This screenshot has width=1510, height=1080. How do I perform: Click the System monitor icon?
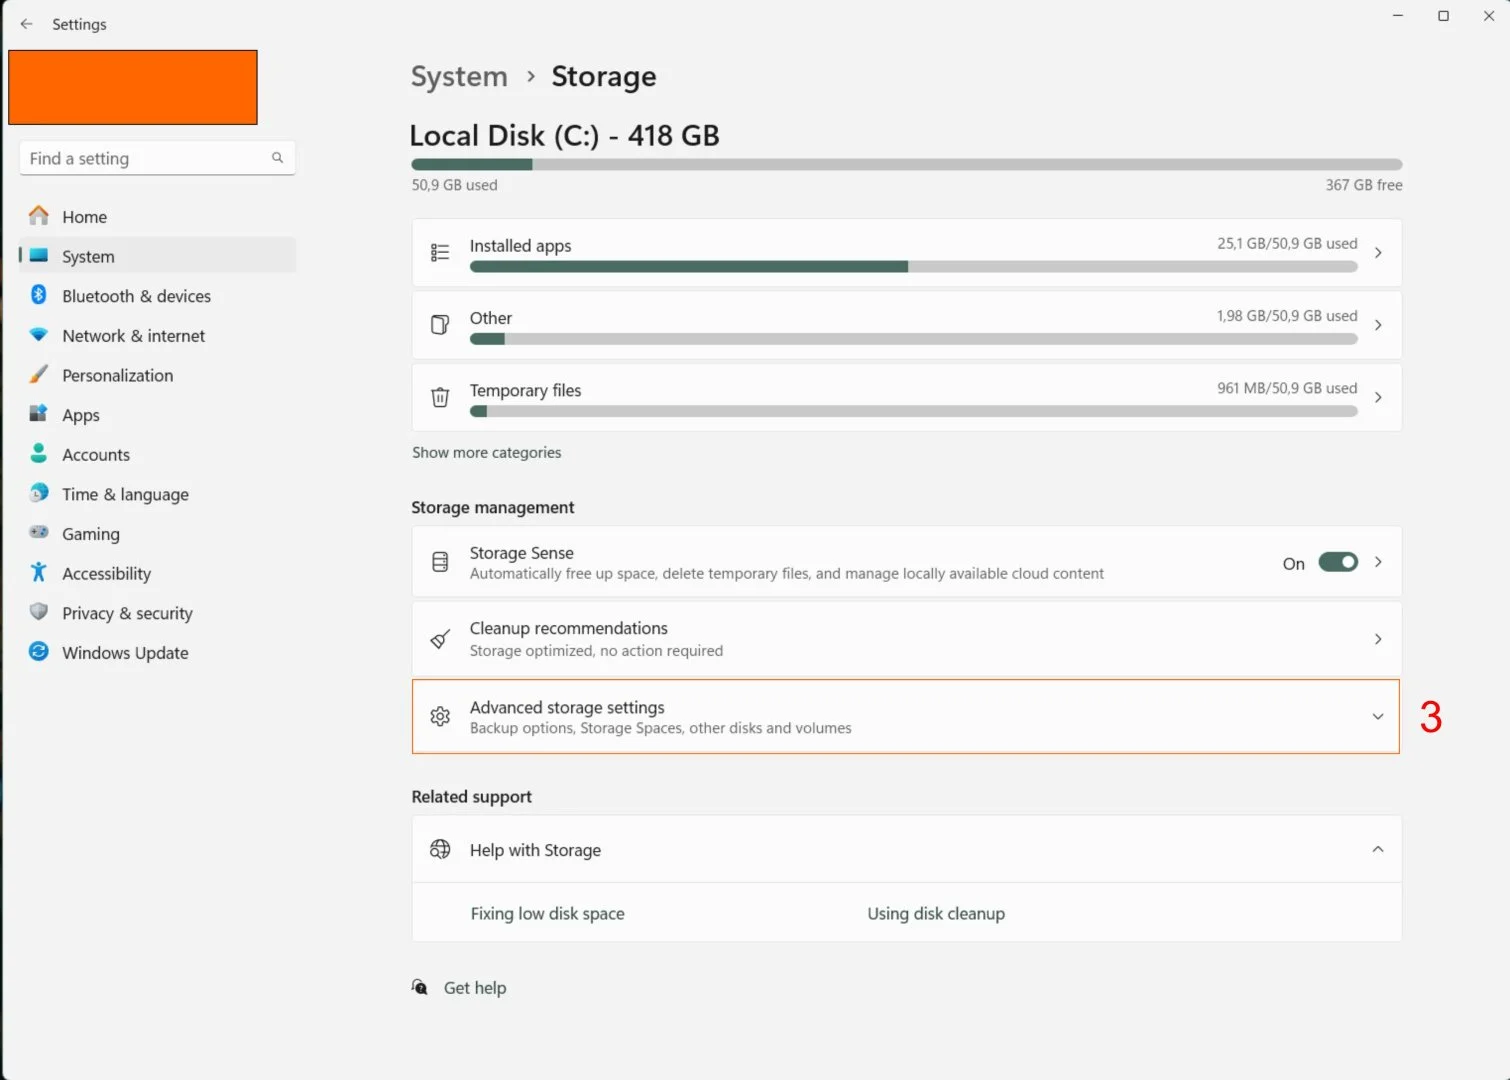click(x=39, y=255)
